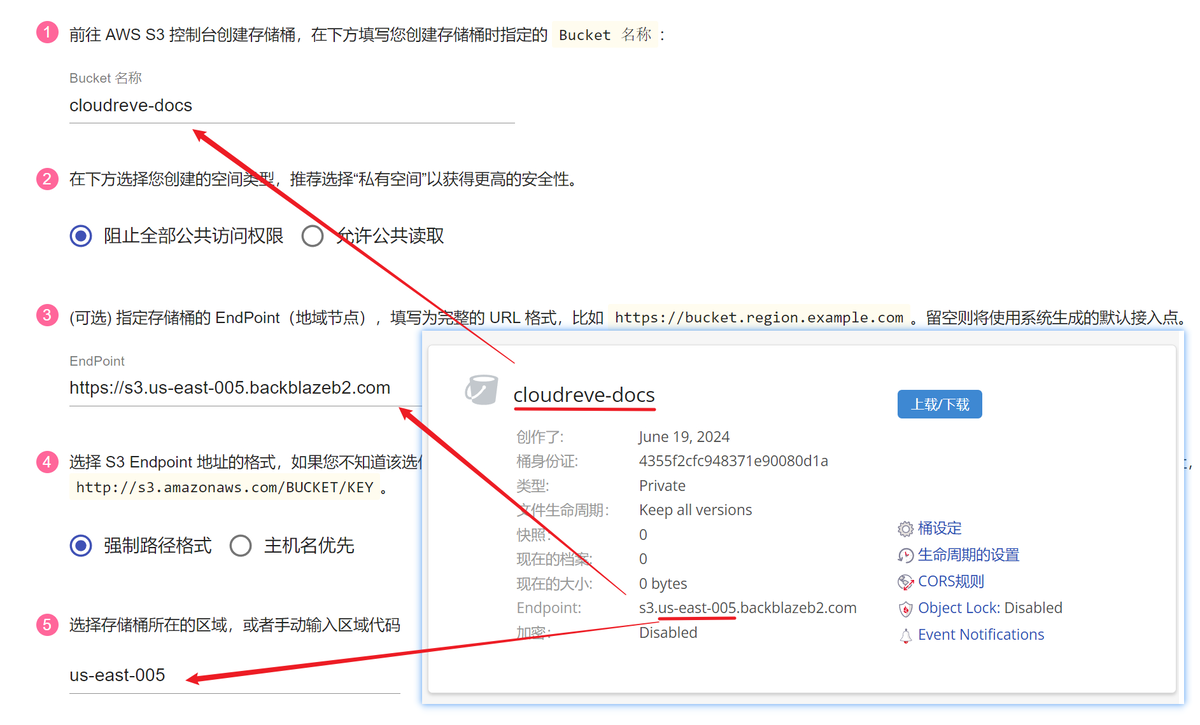The height and width of the screenshot is (725, 1200).
Task: Select 主机名优先 radio option
Action: point(240,546)
